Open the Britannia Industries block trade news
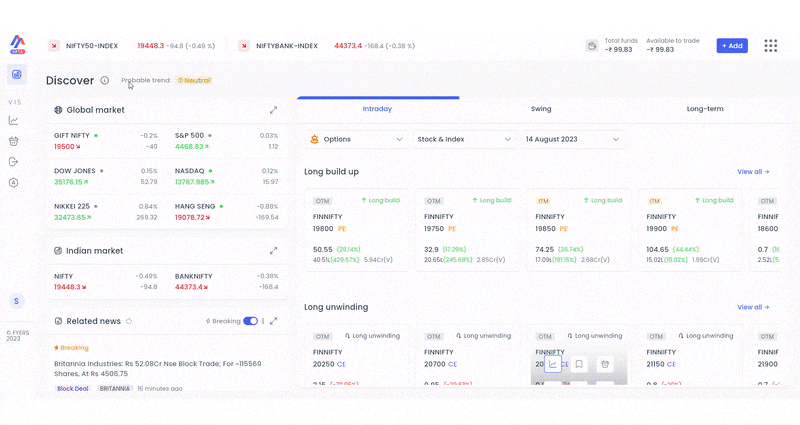 click(158, 368)
